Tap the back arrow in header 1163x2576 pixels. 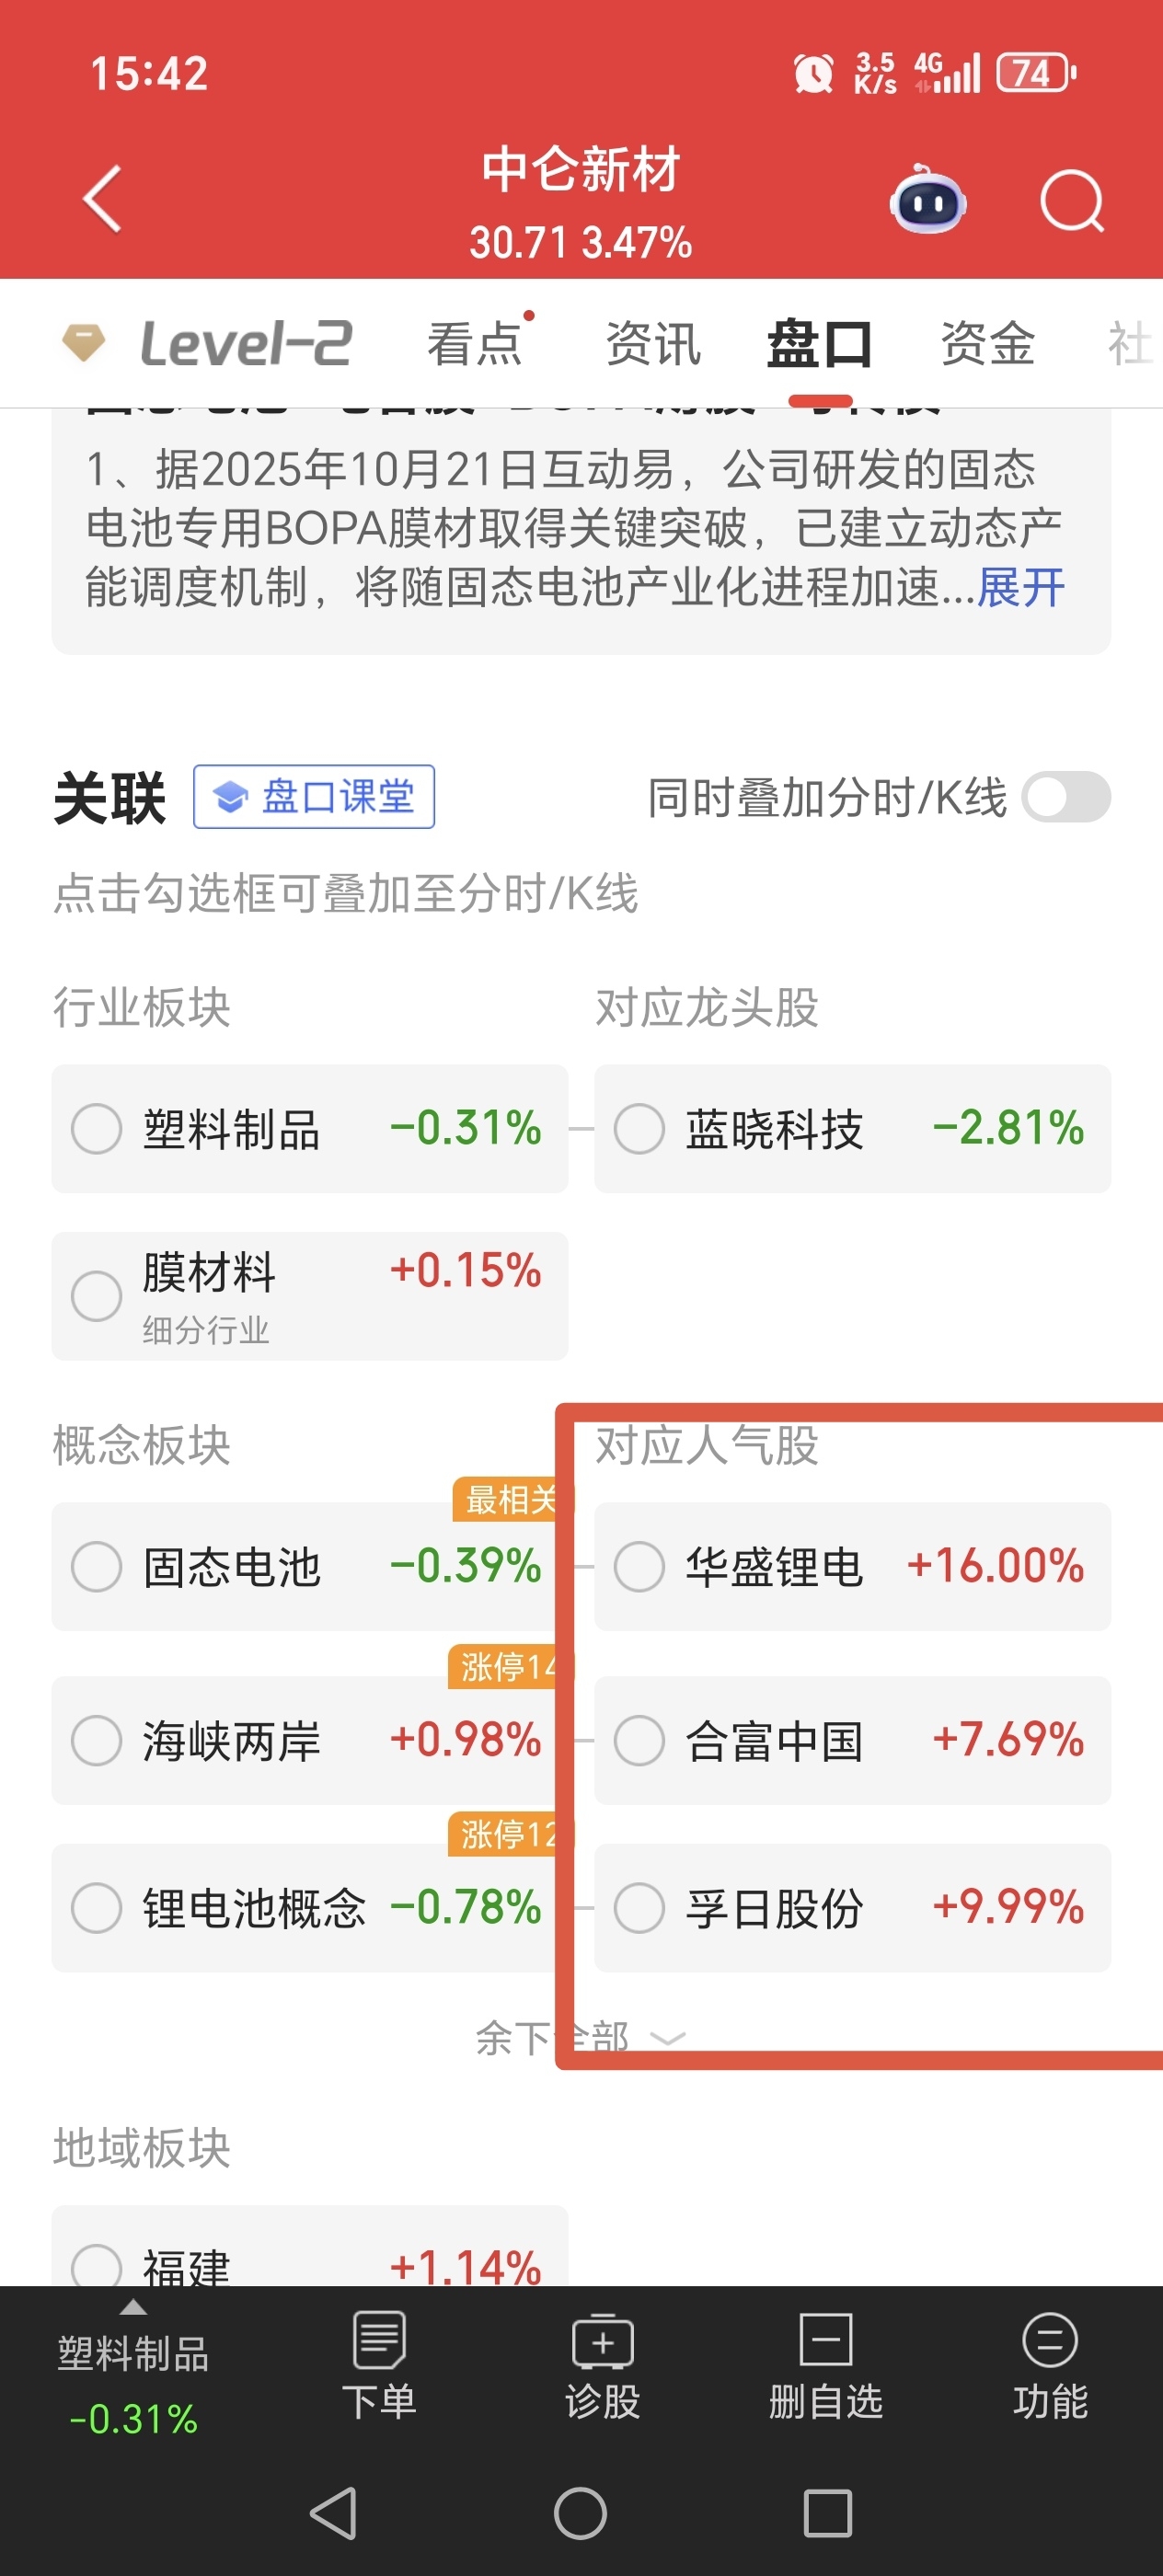pyautogui.click(x=102, y=199)
